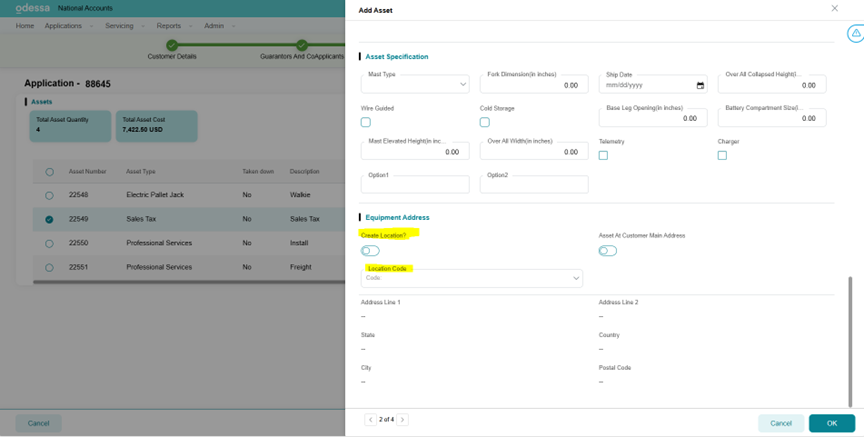
Task: Click the Customer Details green checkmark step
Action: 172,45
